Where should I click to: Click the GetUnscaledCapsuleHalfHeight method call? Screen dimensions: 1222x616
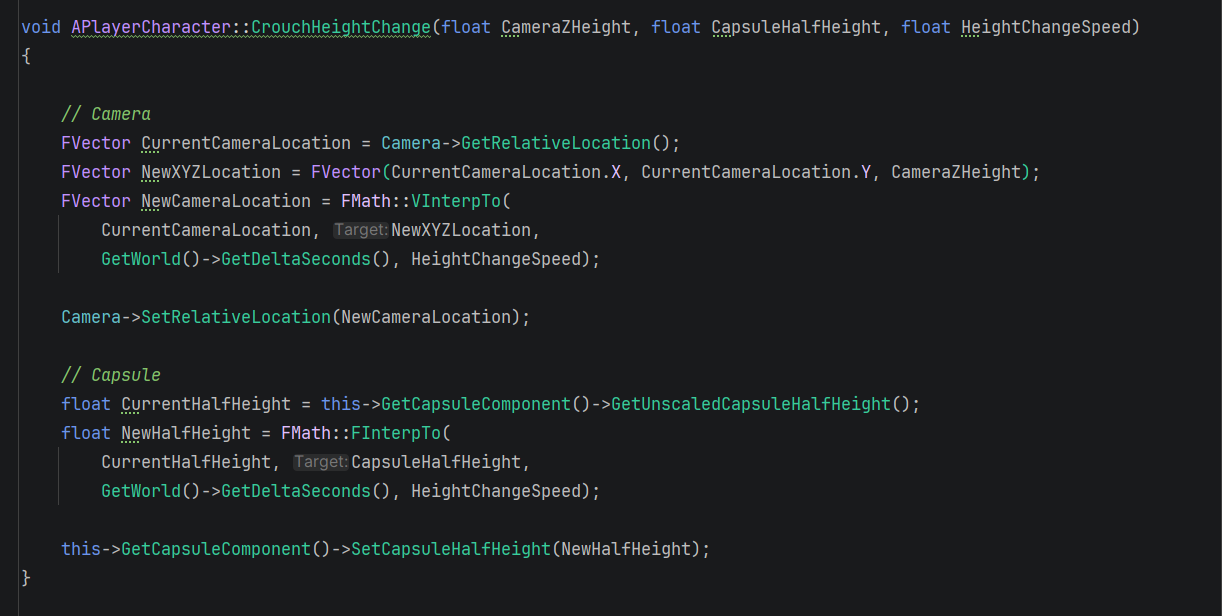pos(750,404)
